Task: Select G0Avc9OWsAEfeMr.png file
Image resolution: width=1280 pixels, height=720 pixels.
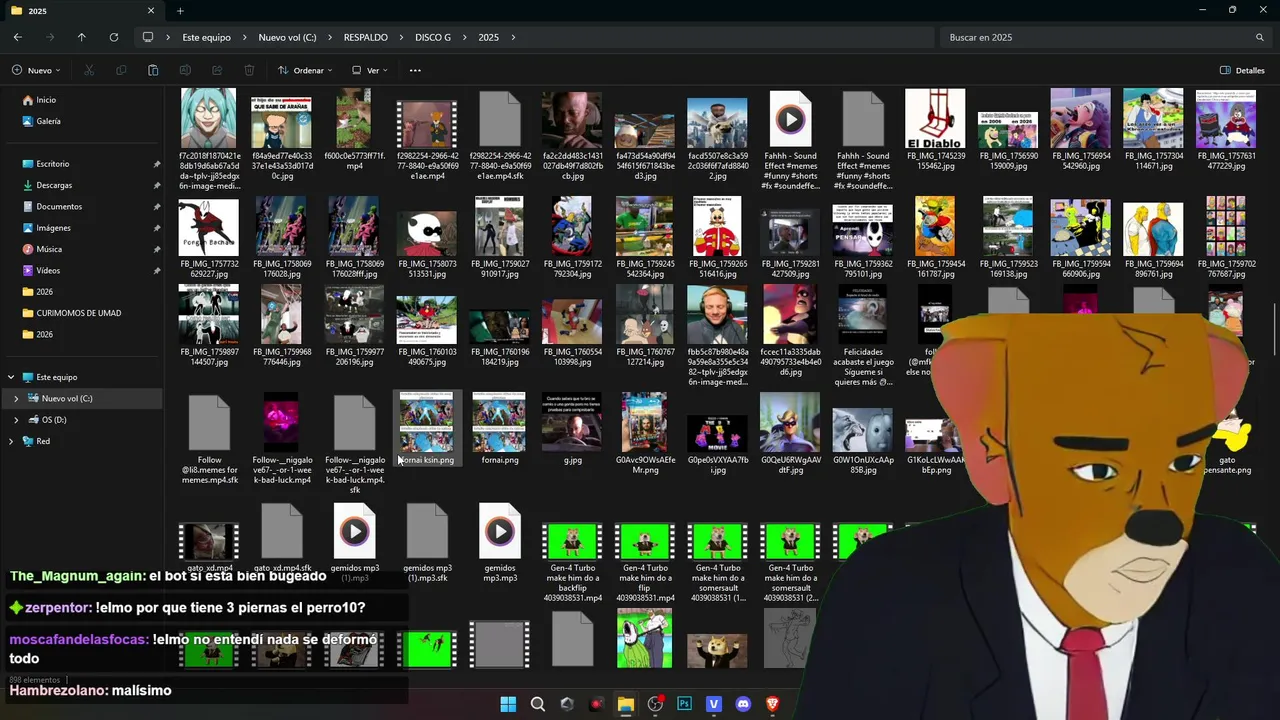Action: click(x=645, y=433)
